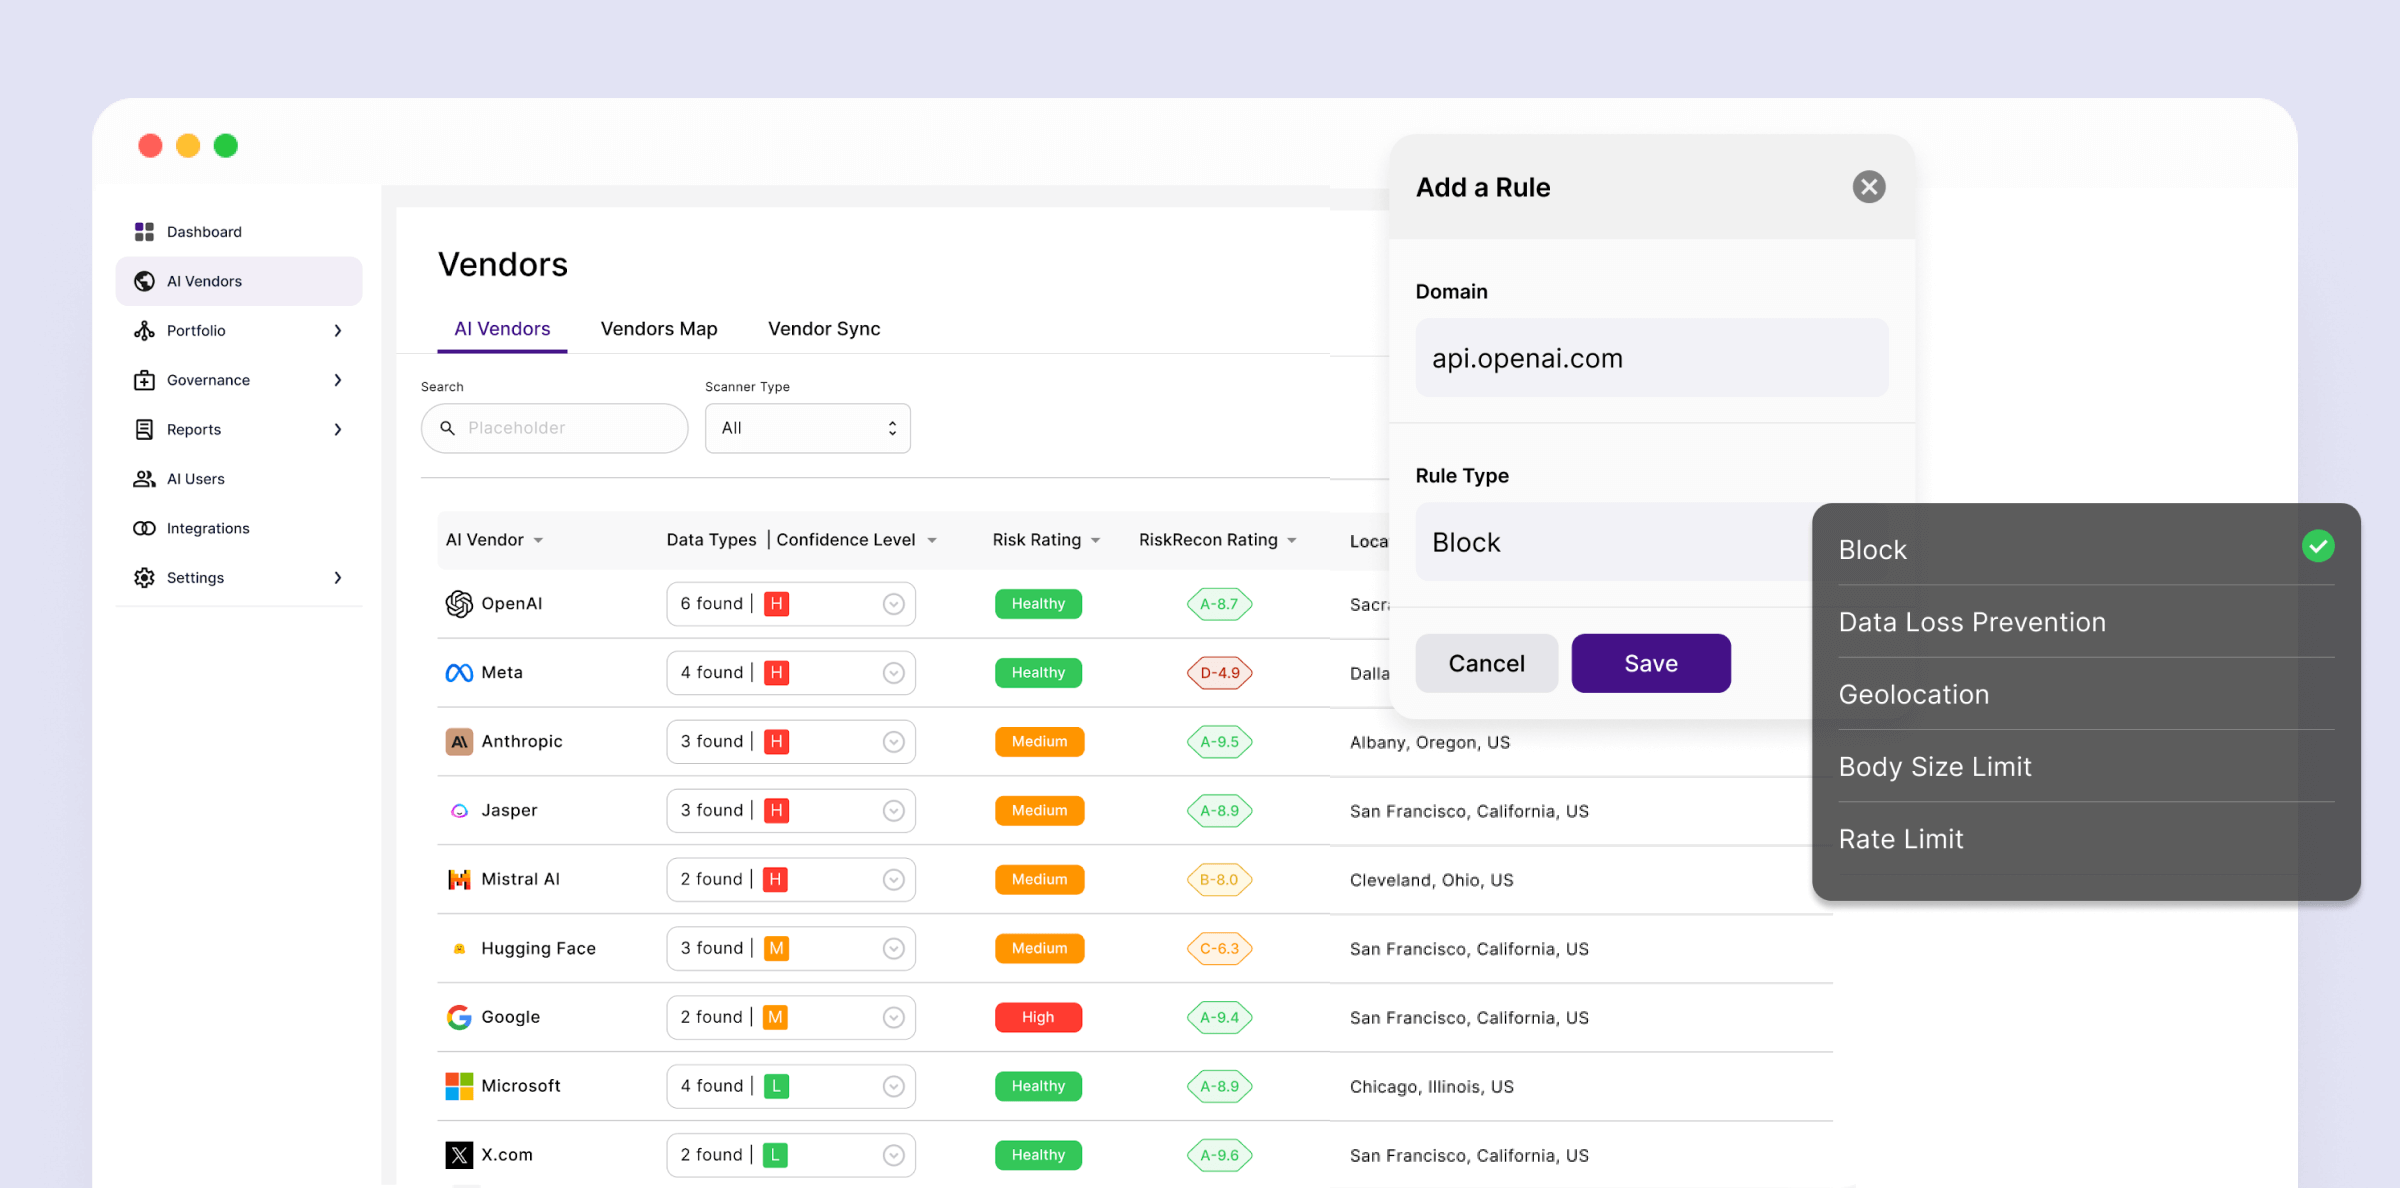Click the search magnifier icon
Image resolution: width=2400 pixels, height=1188 pixels.
(448, 428)
